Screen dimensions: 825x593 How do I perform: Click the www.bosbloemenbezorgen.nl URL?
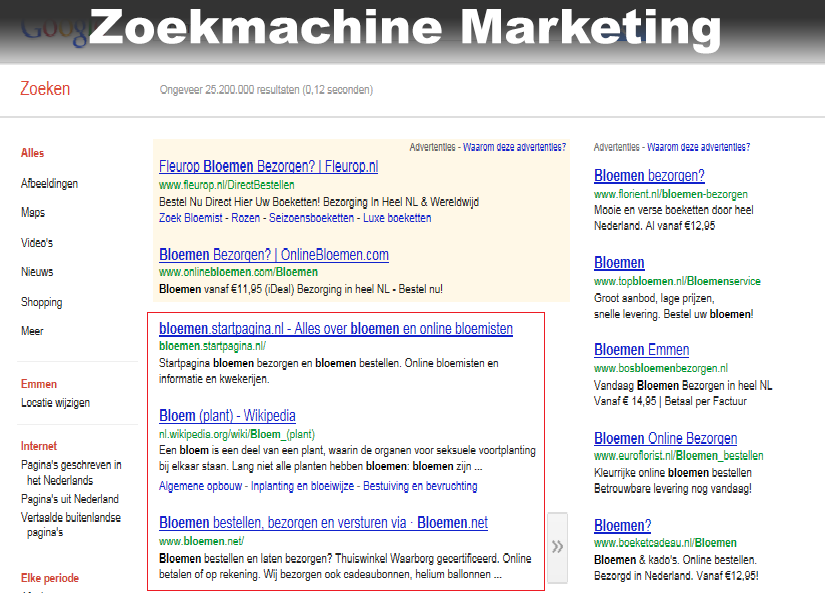click(x=661, y=368)
